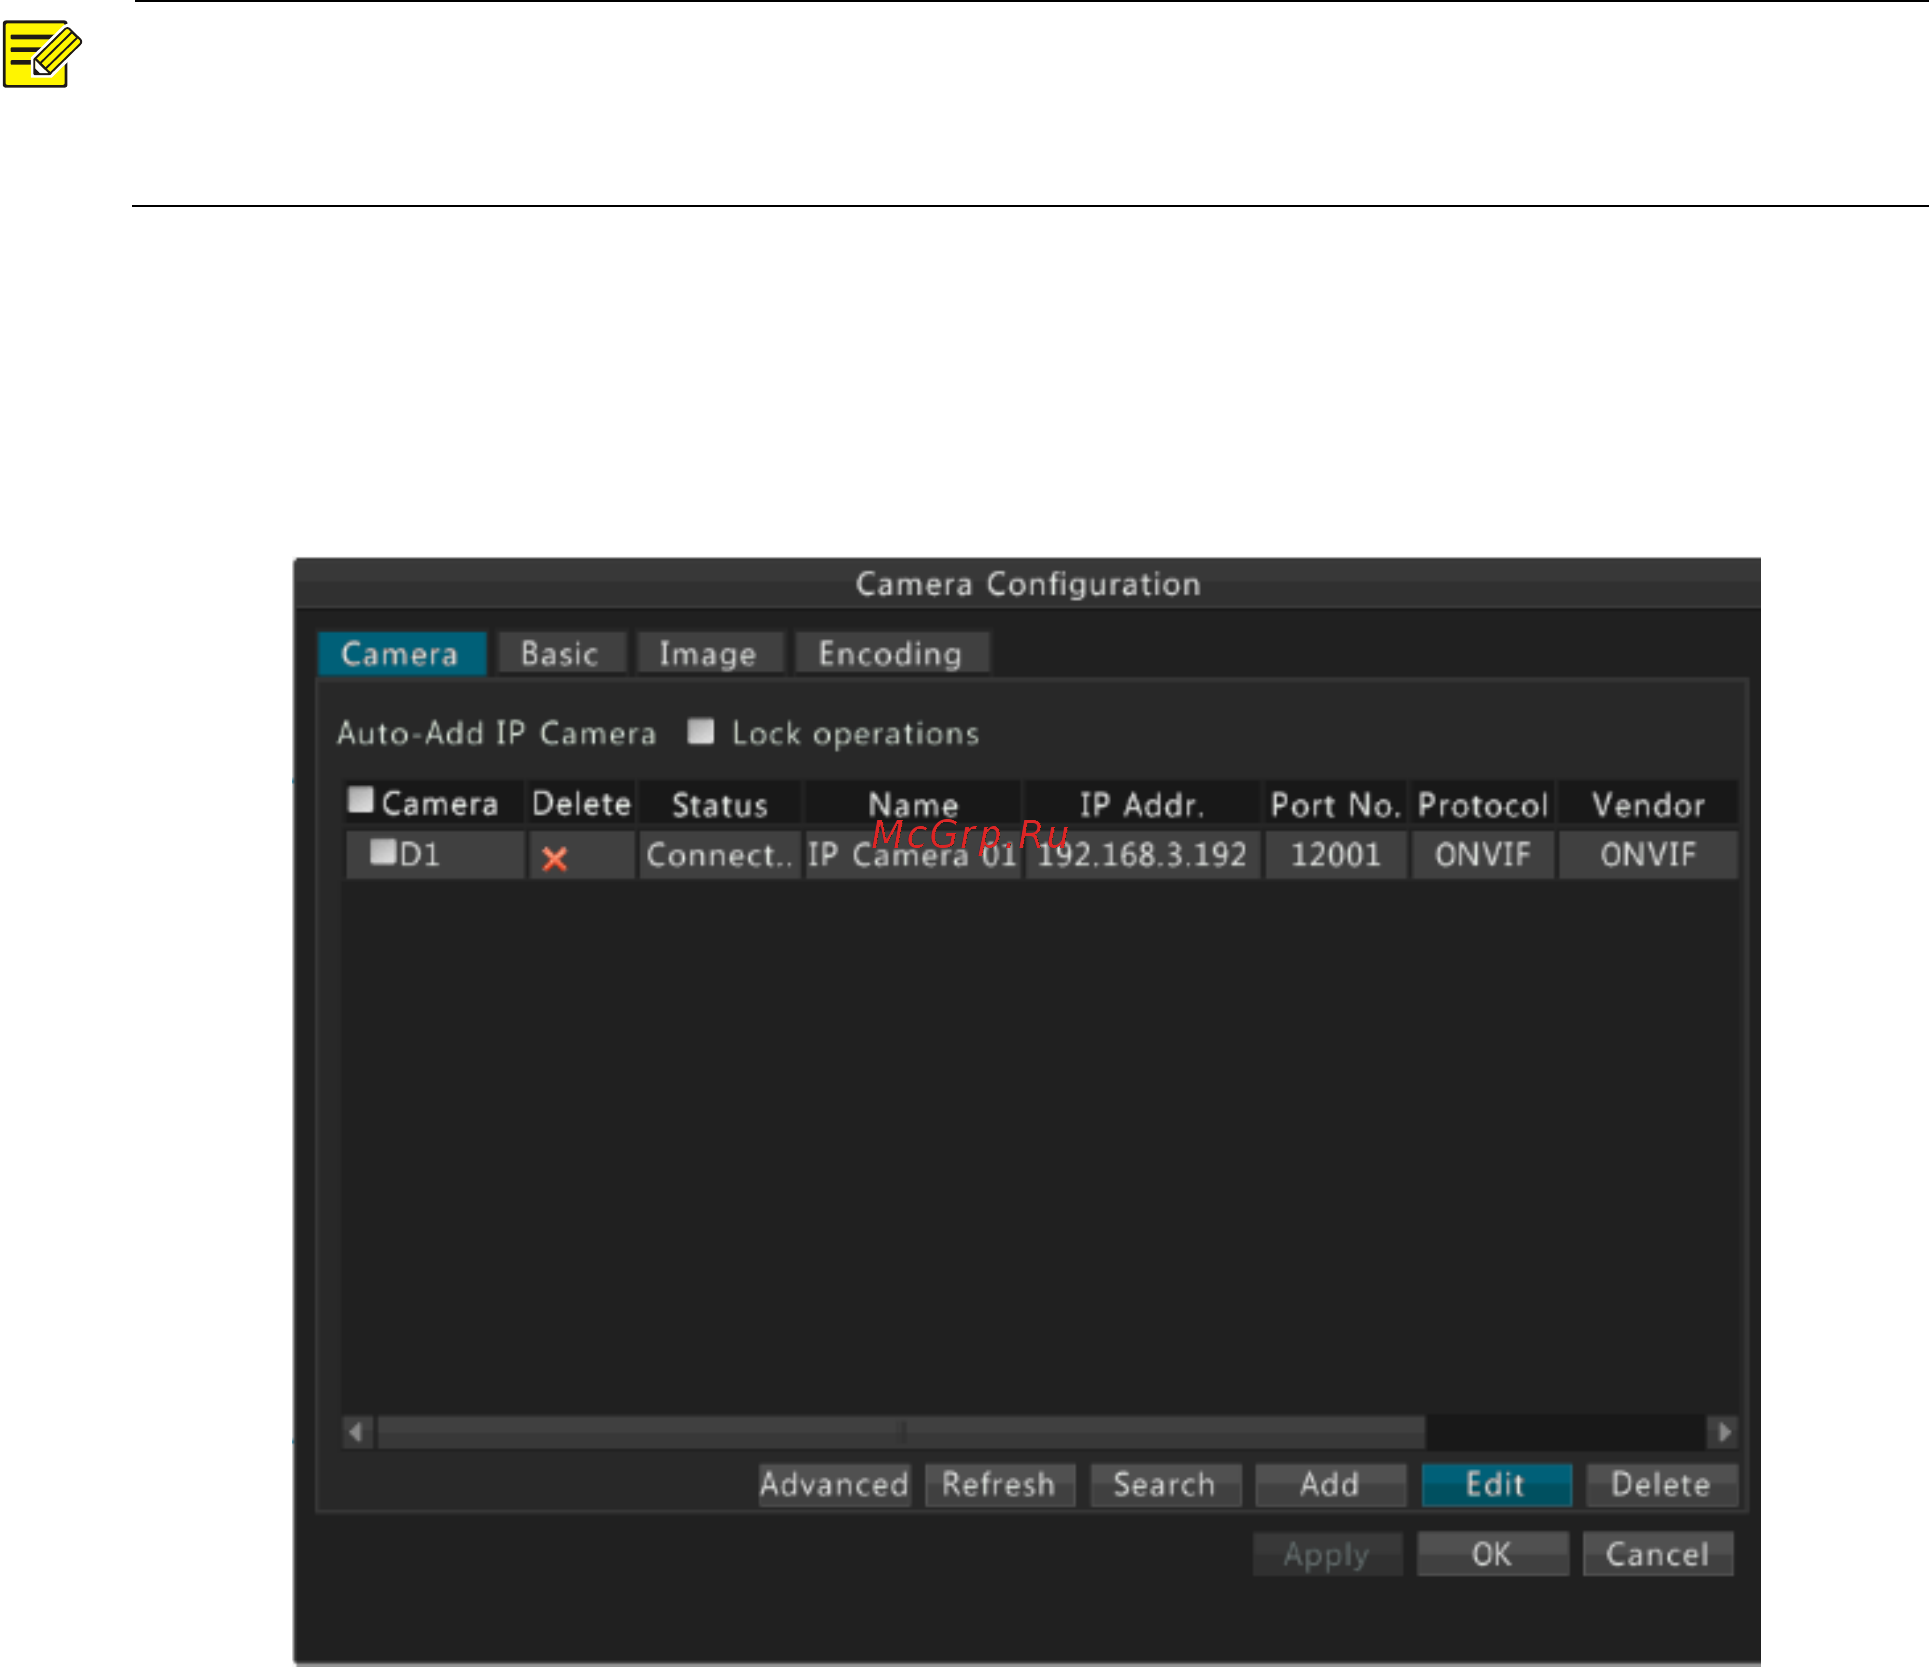This screenshot has height=1667, width=1929.
Task: Click the horizontal scrollbar thumb
Action: (900, 1432)
